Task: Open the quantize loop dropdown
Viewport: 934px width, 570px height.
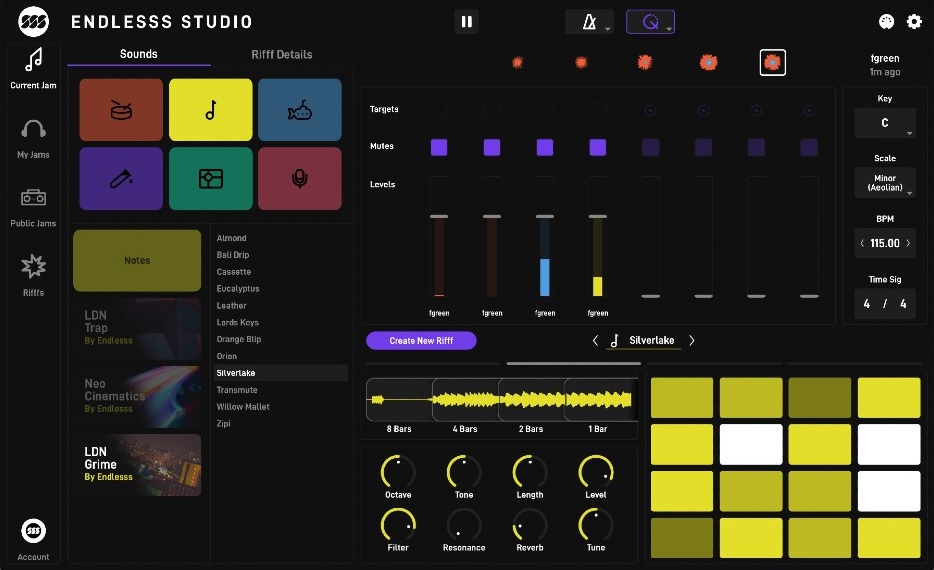Action: 650,22
